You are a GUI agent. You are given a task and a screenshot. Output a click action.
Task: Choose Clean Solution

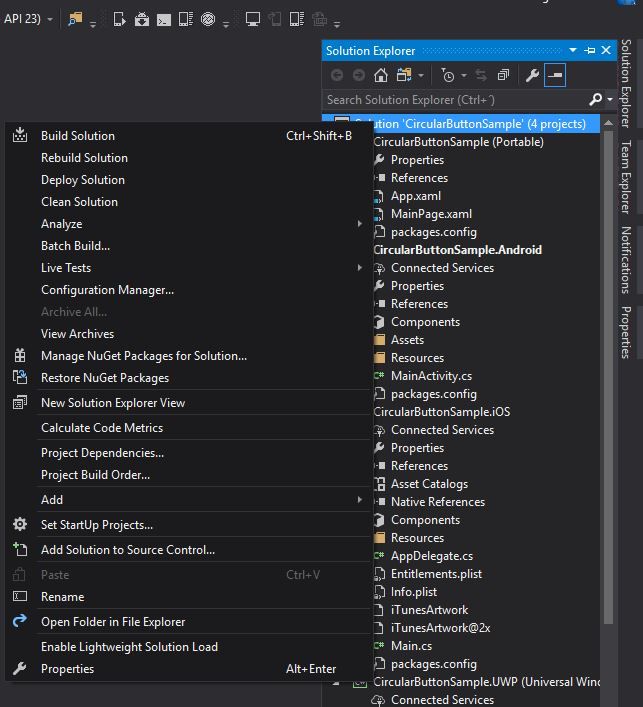coord(188,202)
